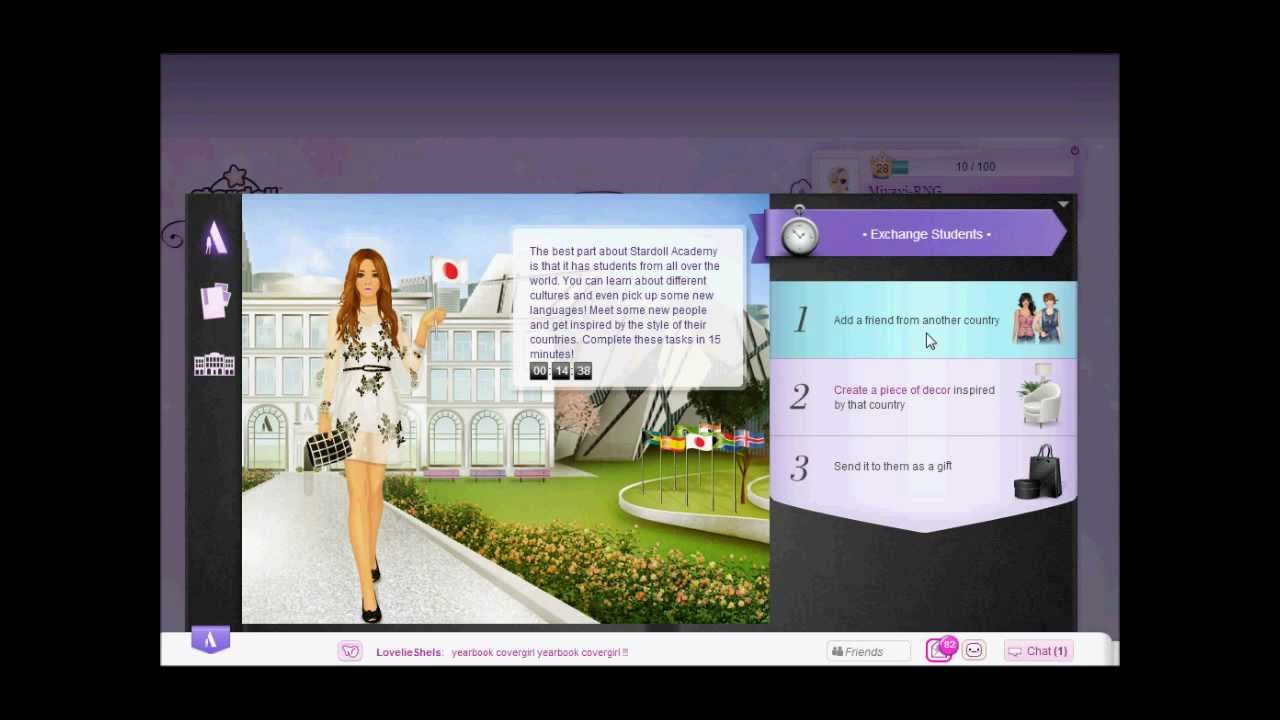Click the black shopping bag thumbnail in task 3
Screen dimensions: 1280x720
coord(1038,472)
